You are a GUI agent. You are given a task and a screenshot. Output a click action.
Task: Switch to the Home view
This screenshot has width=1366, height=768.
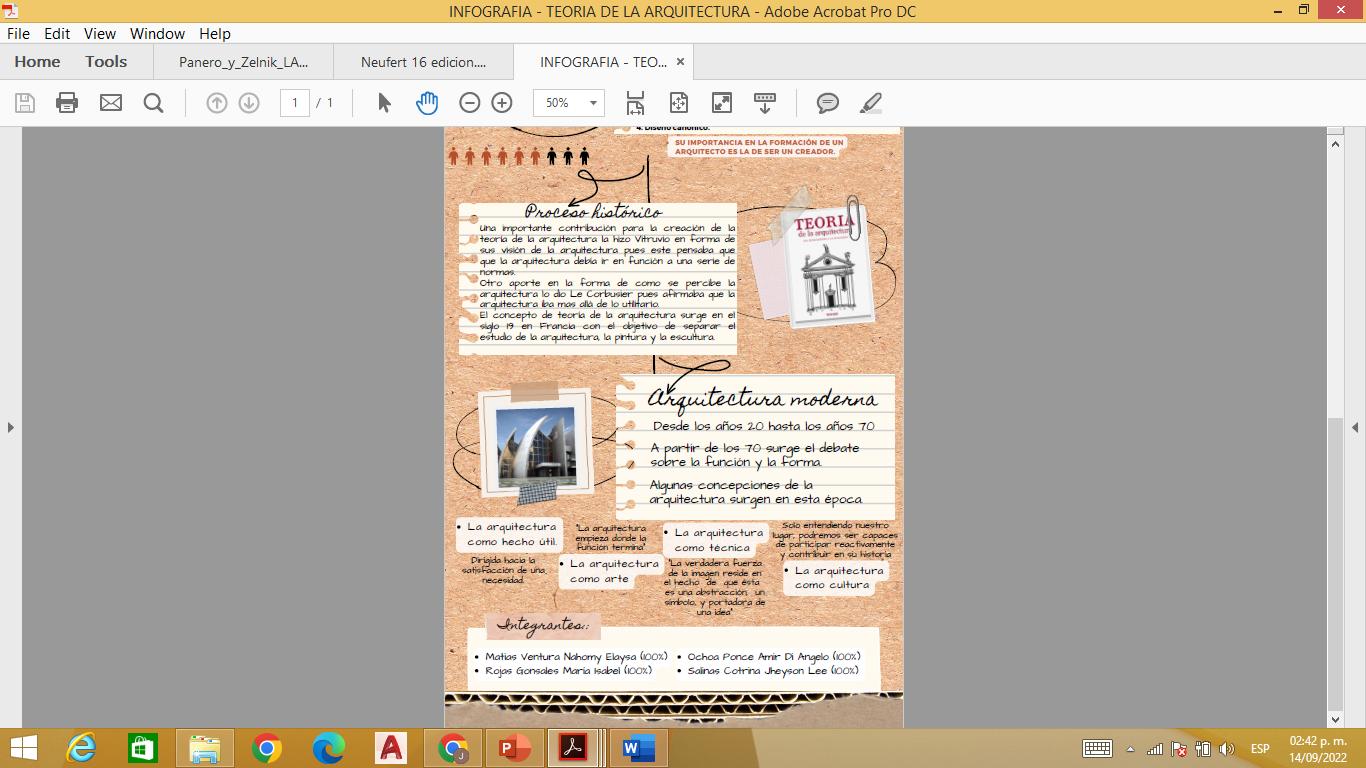[37, 61]
